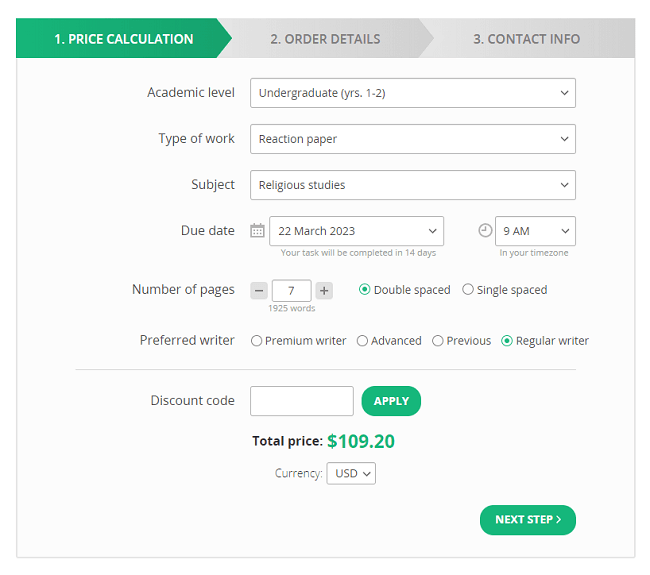Change the 9 AM time dropdown

(535, 231)
